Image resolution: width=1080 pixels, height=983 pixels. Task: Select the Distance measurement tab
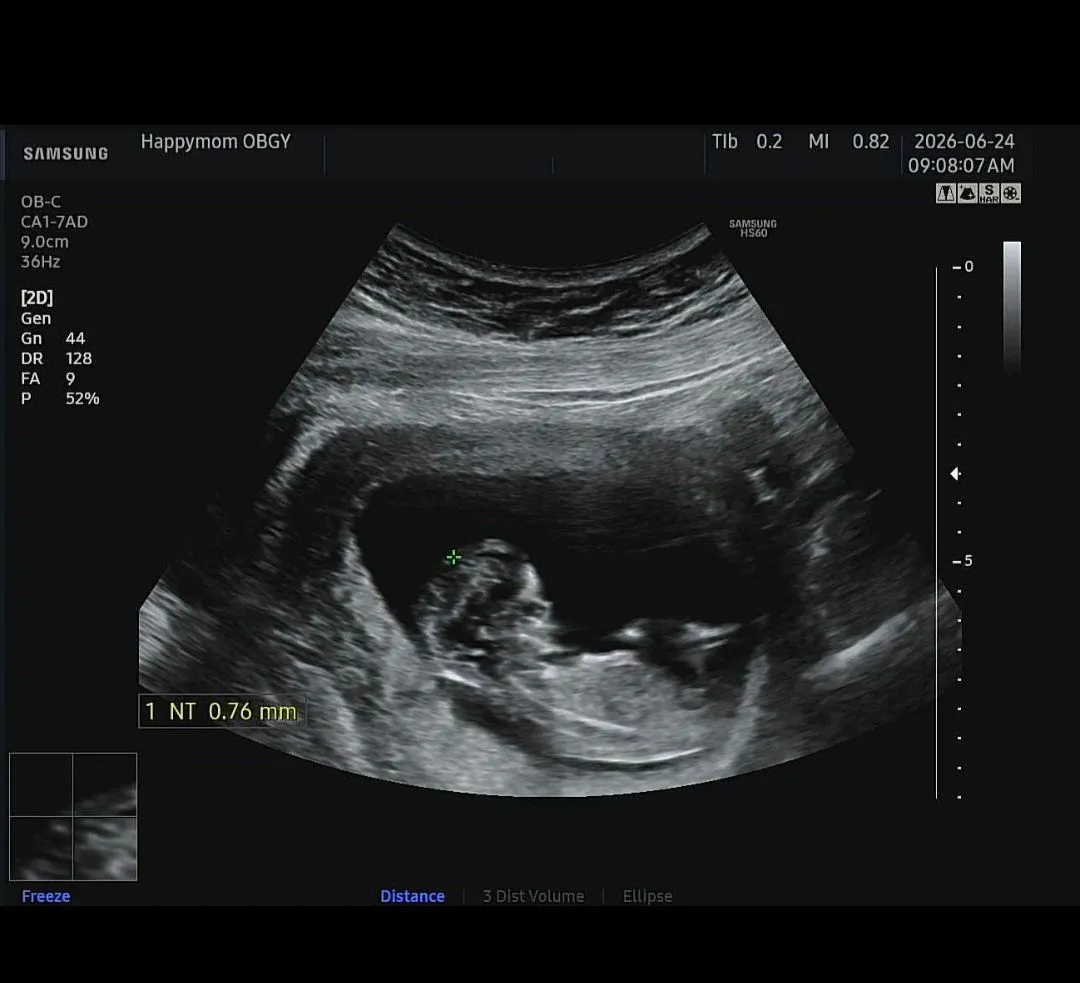click(x=412, y=896)
